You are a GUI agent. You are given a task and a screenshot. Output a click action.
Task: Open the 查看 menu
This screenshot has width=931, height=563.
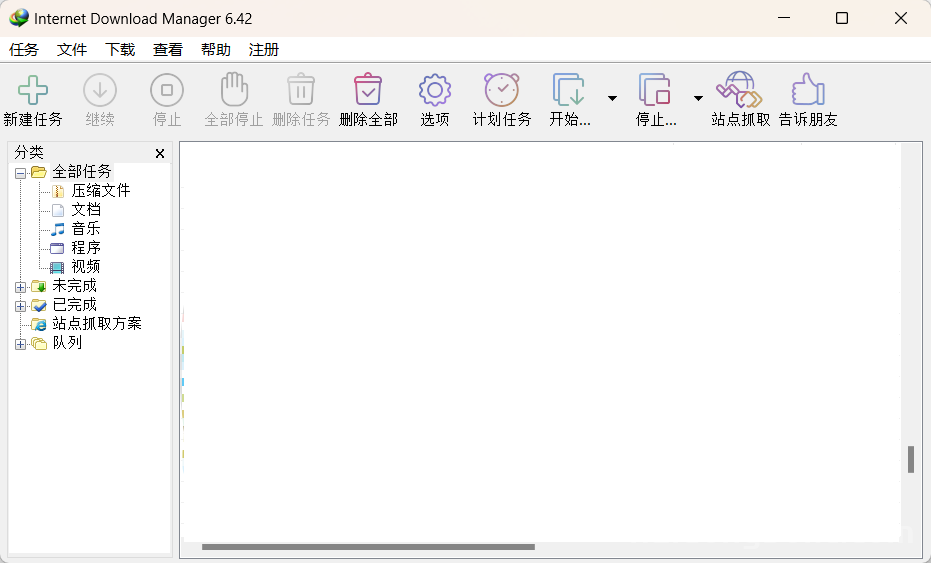(168, 50)
